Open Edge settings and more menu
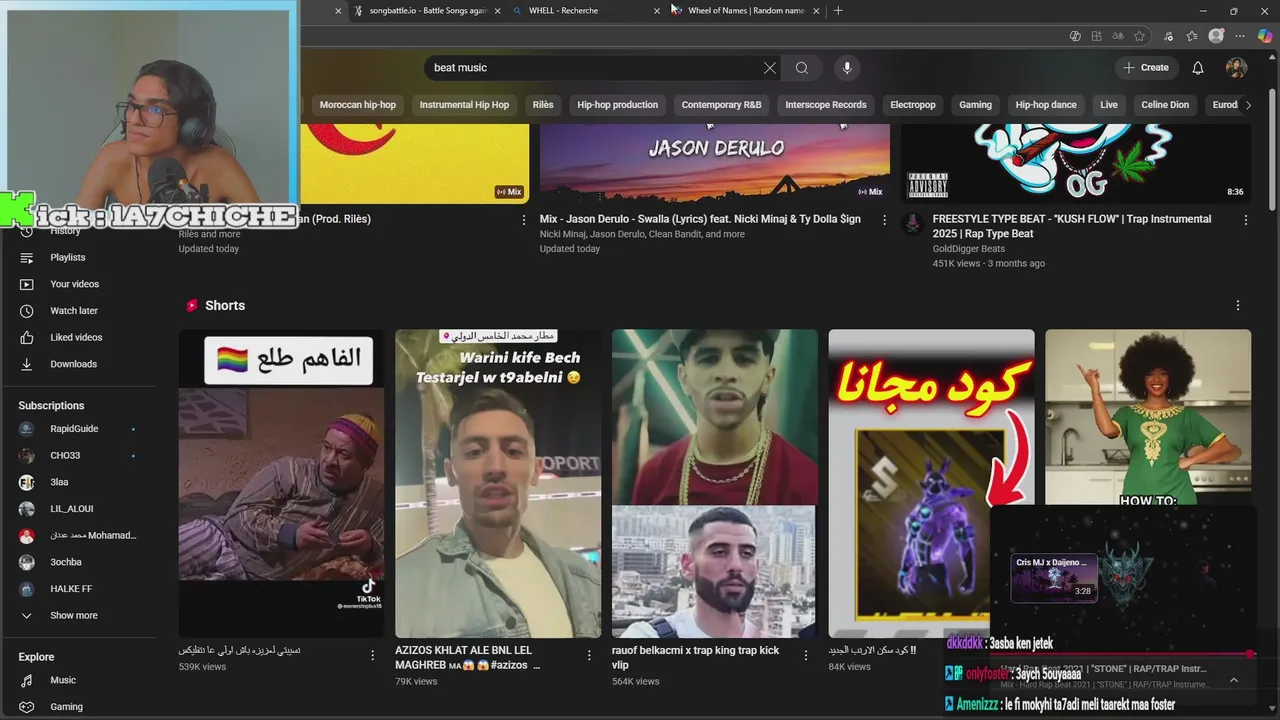 pyautogui.click(x=1240, y=36)
